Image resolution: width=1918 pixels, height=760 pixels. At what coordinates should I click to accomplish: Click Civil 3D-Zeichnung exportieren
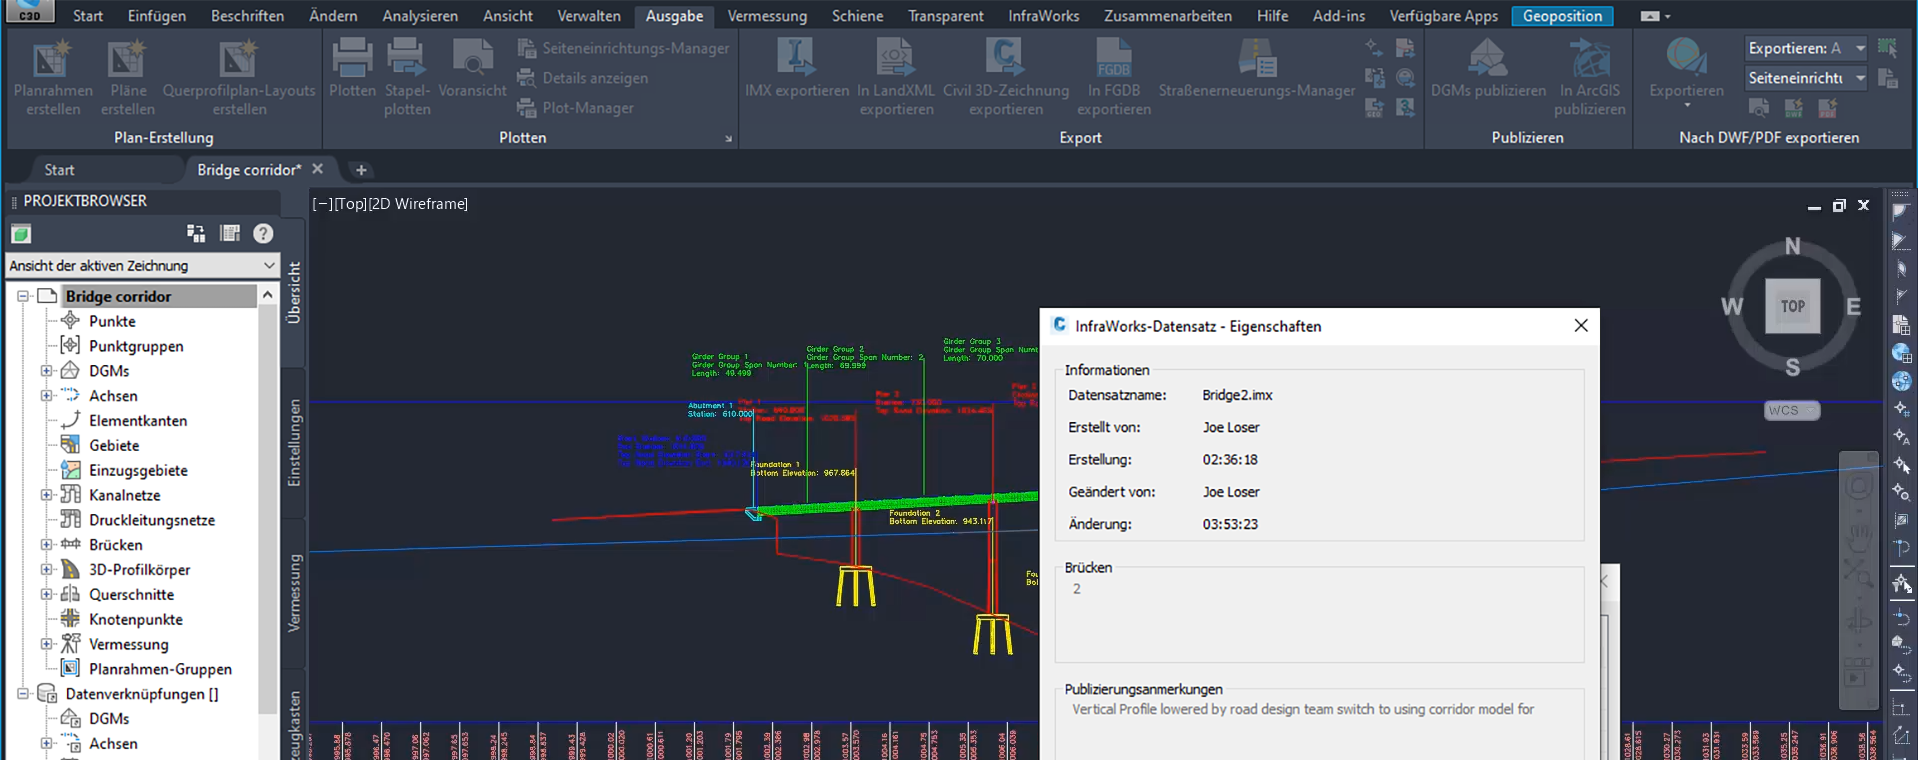coord(1005,77)
